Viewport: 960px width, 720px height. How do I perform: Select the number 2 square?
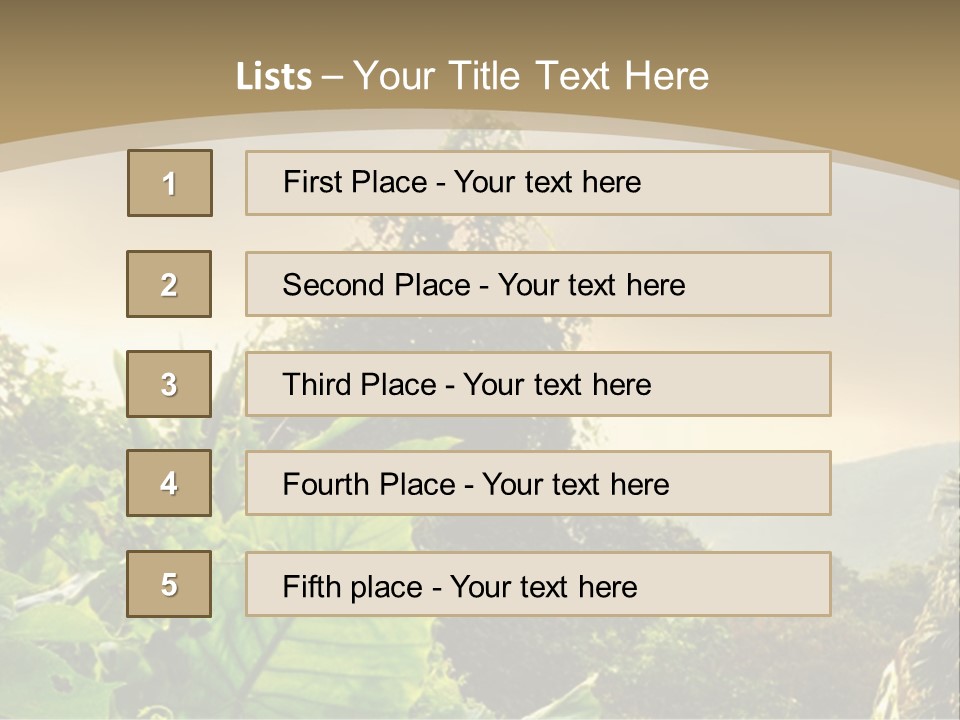pos(169,284)
